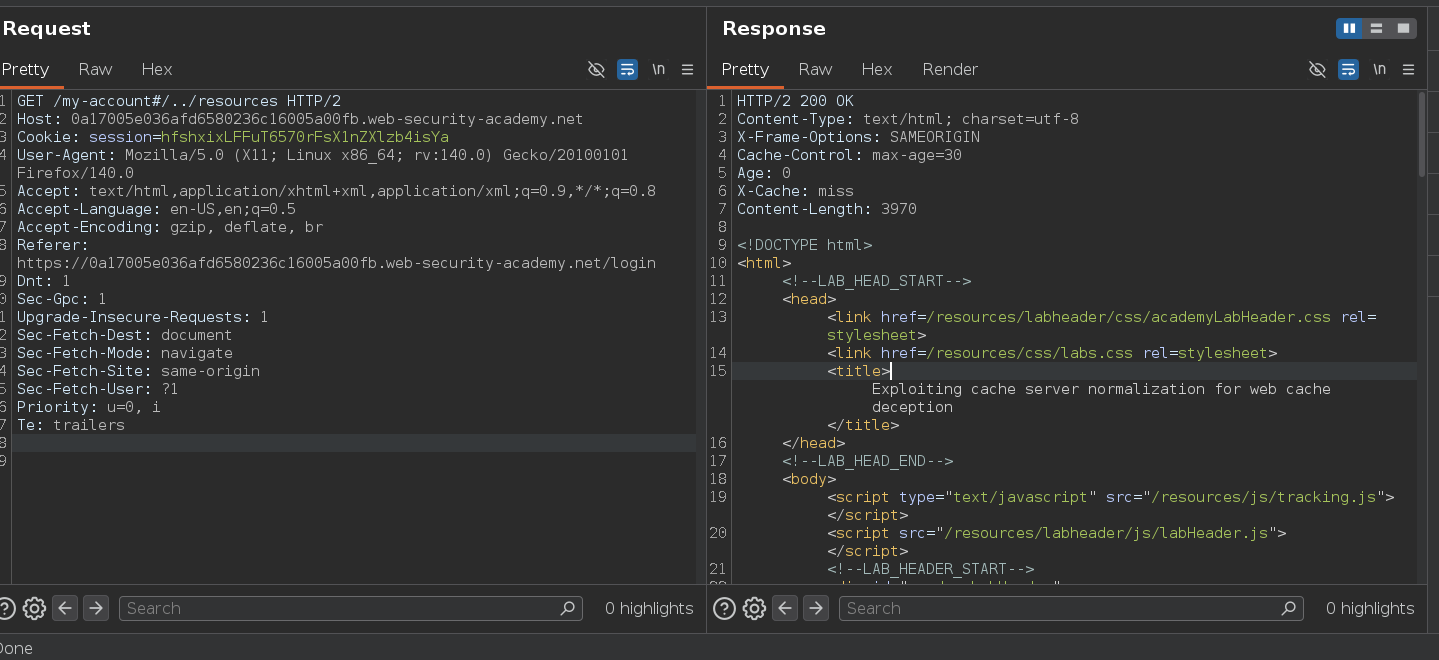1439x660 pixels.
Task: Click the Response vertical scrollbar thumb
Action: [x=1422, y=135]
